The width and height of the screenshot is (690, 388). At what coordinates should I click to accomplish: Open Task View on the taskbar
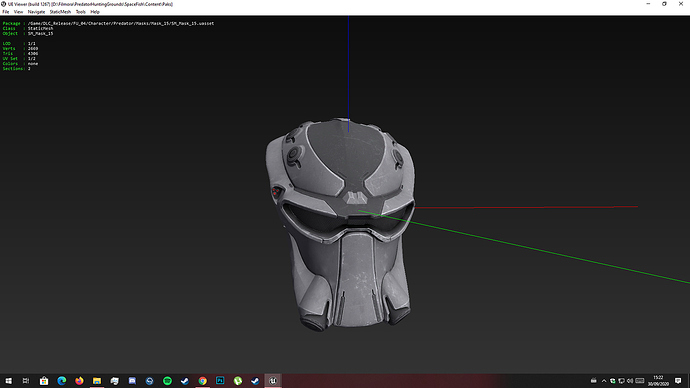point(26,381)
